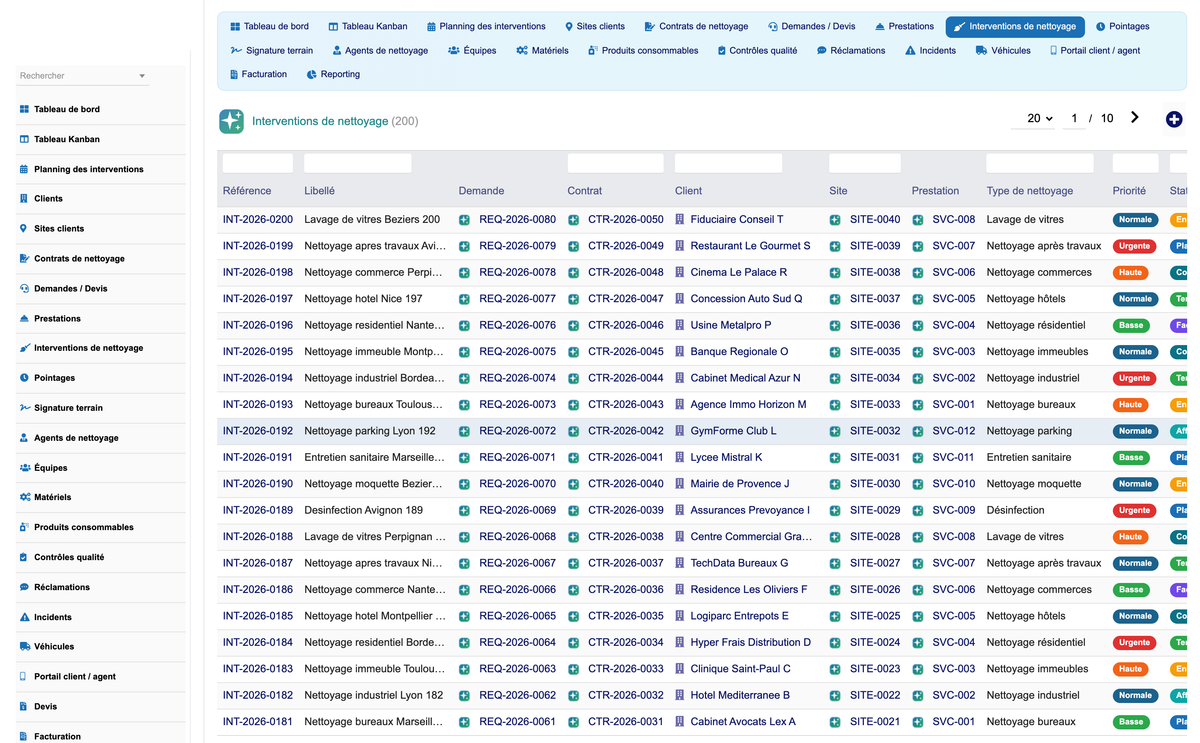
Task: Click the Client column filter field
Action: [x=728, y=163]
